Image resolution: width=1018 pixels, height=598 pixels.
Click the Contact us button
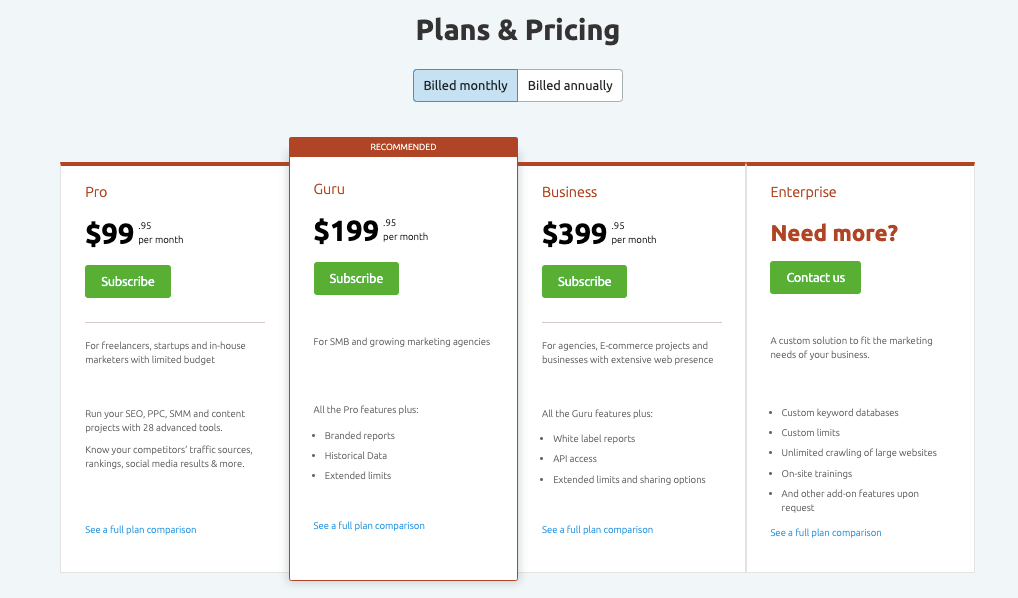click(815, 278)
